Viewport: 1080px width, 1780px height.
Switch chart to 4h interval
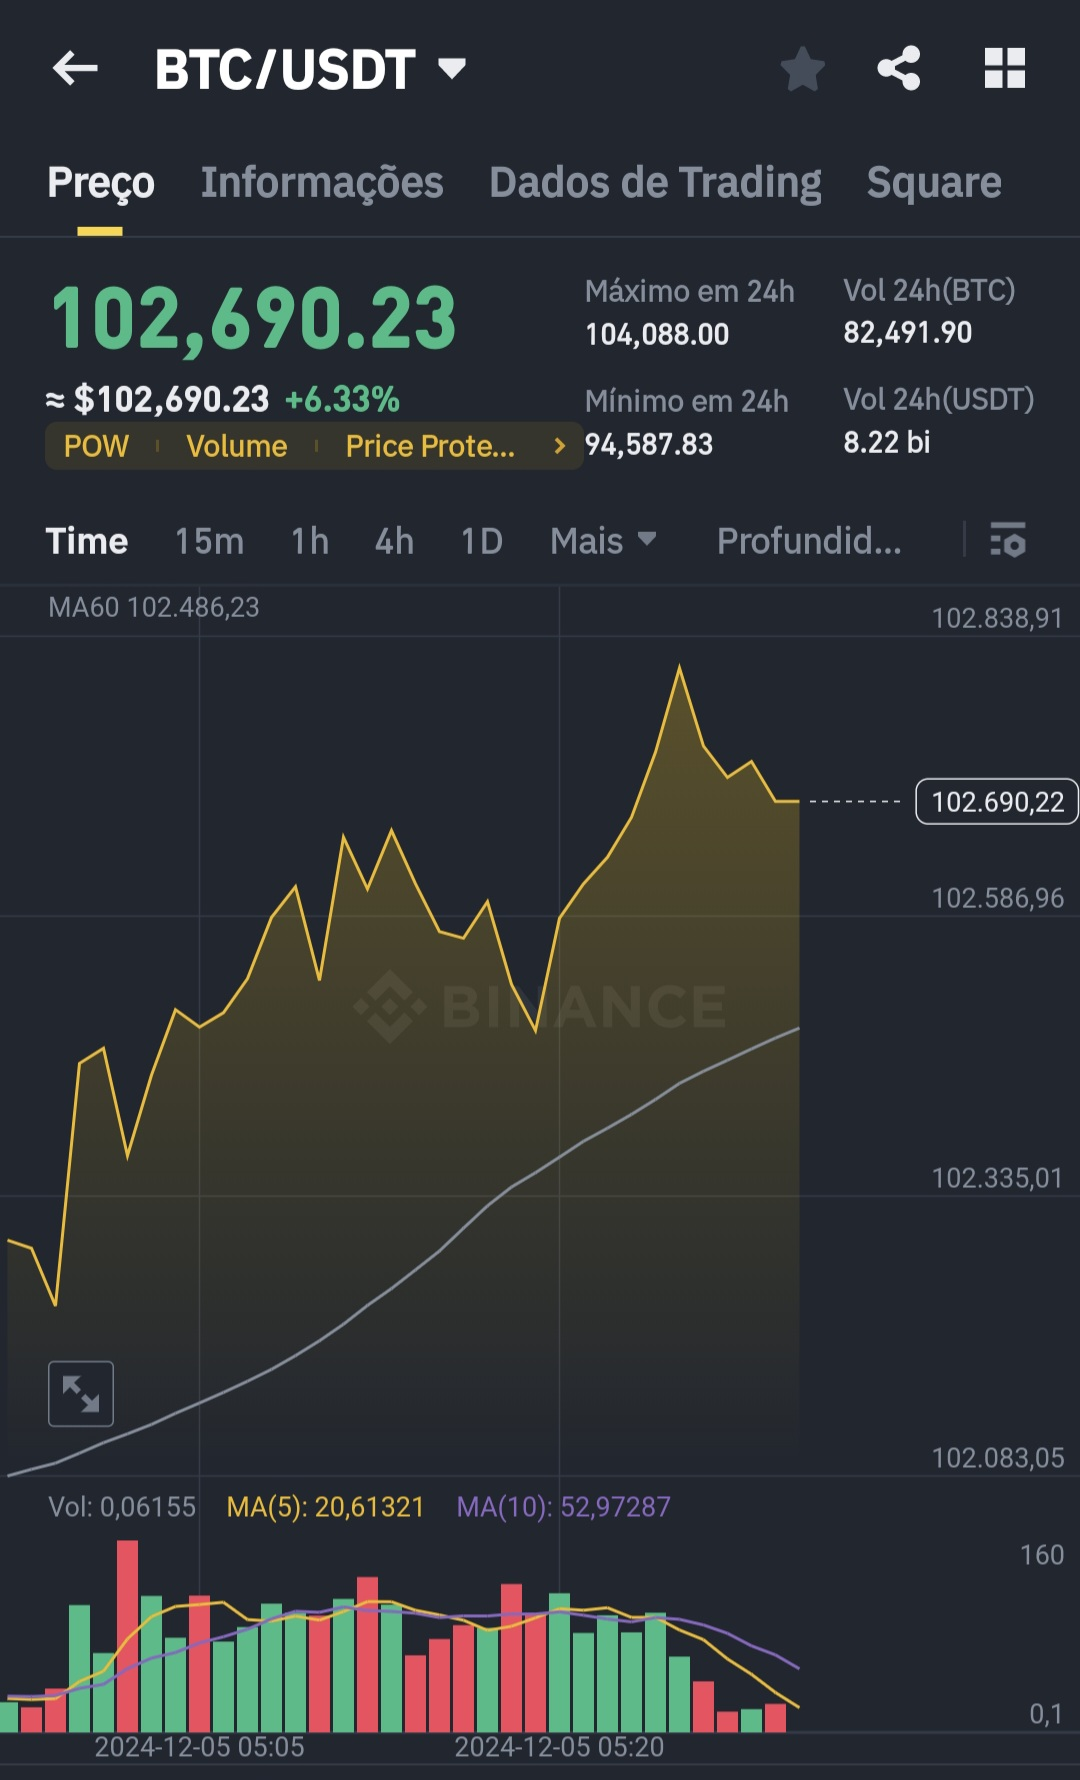click(394, 541)
